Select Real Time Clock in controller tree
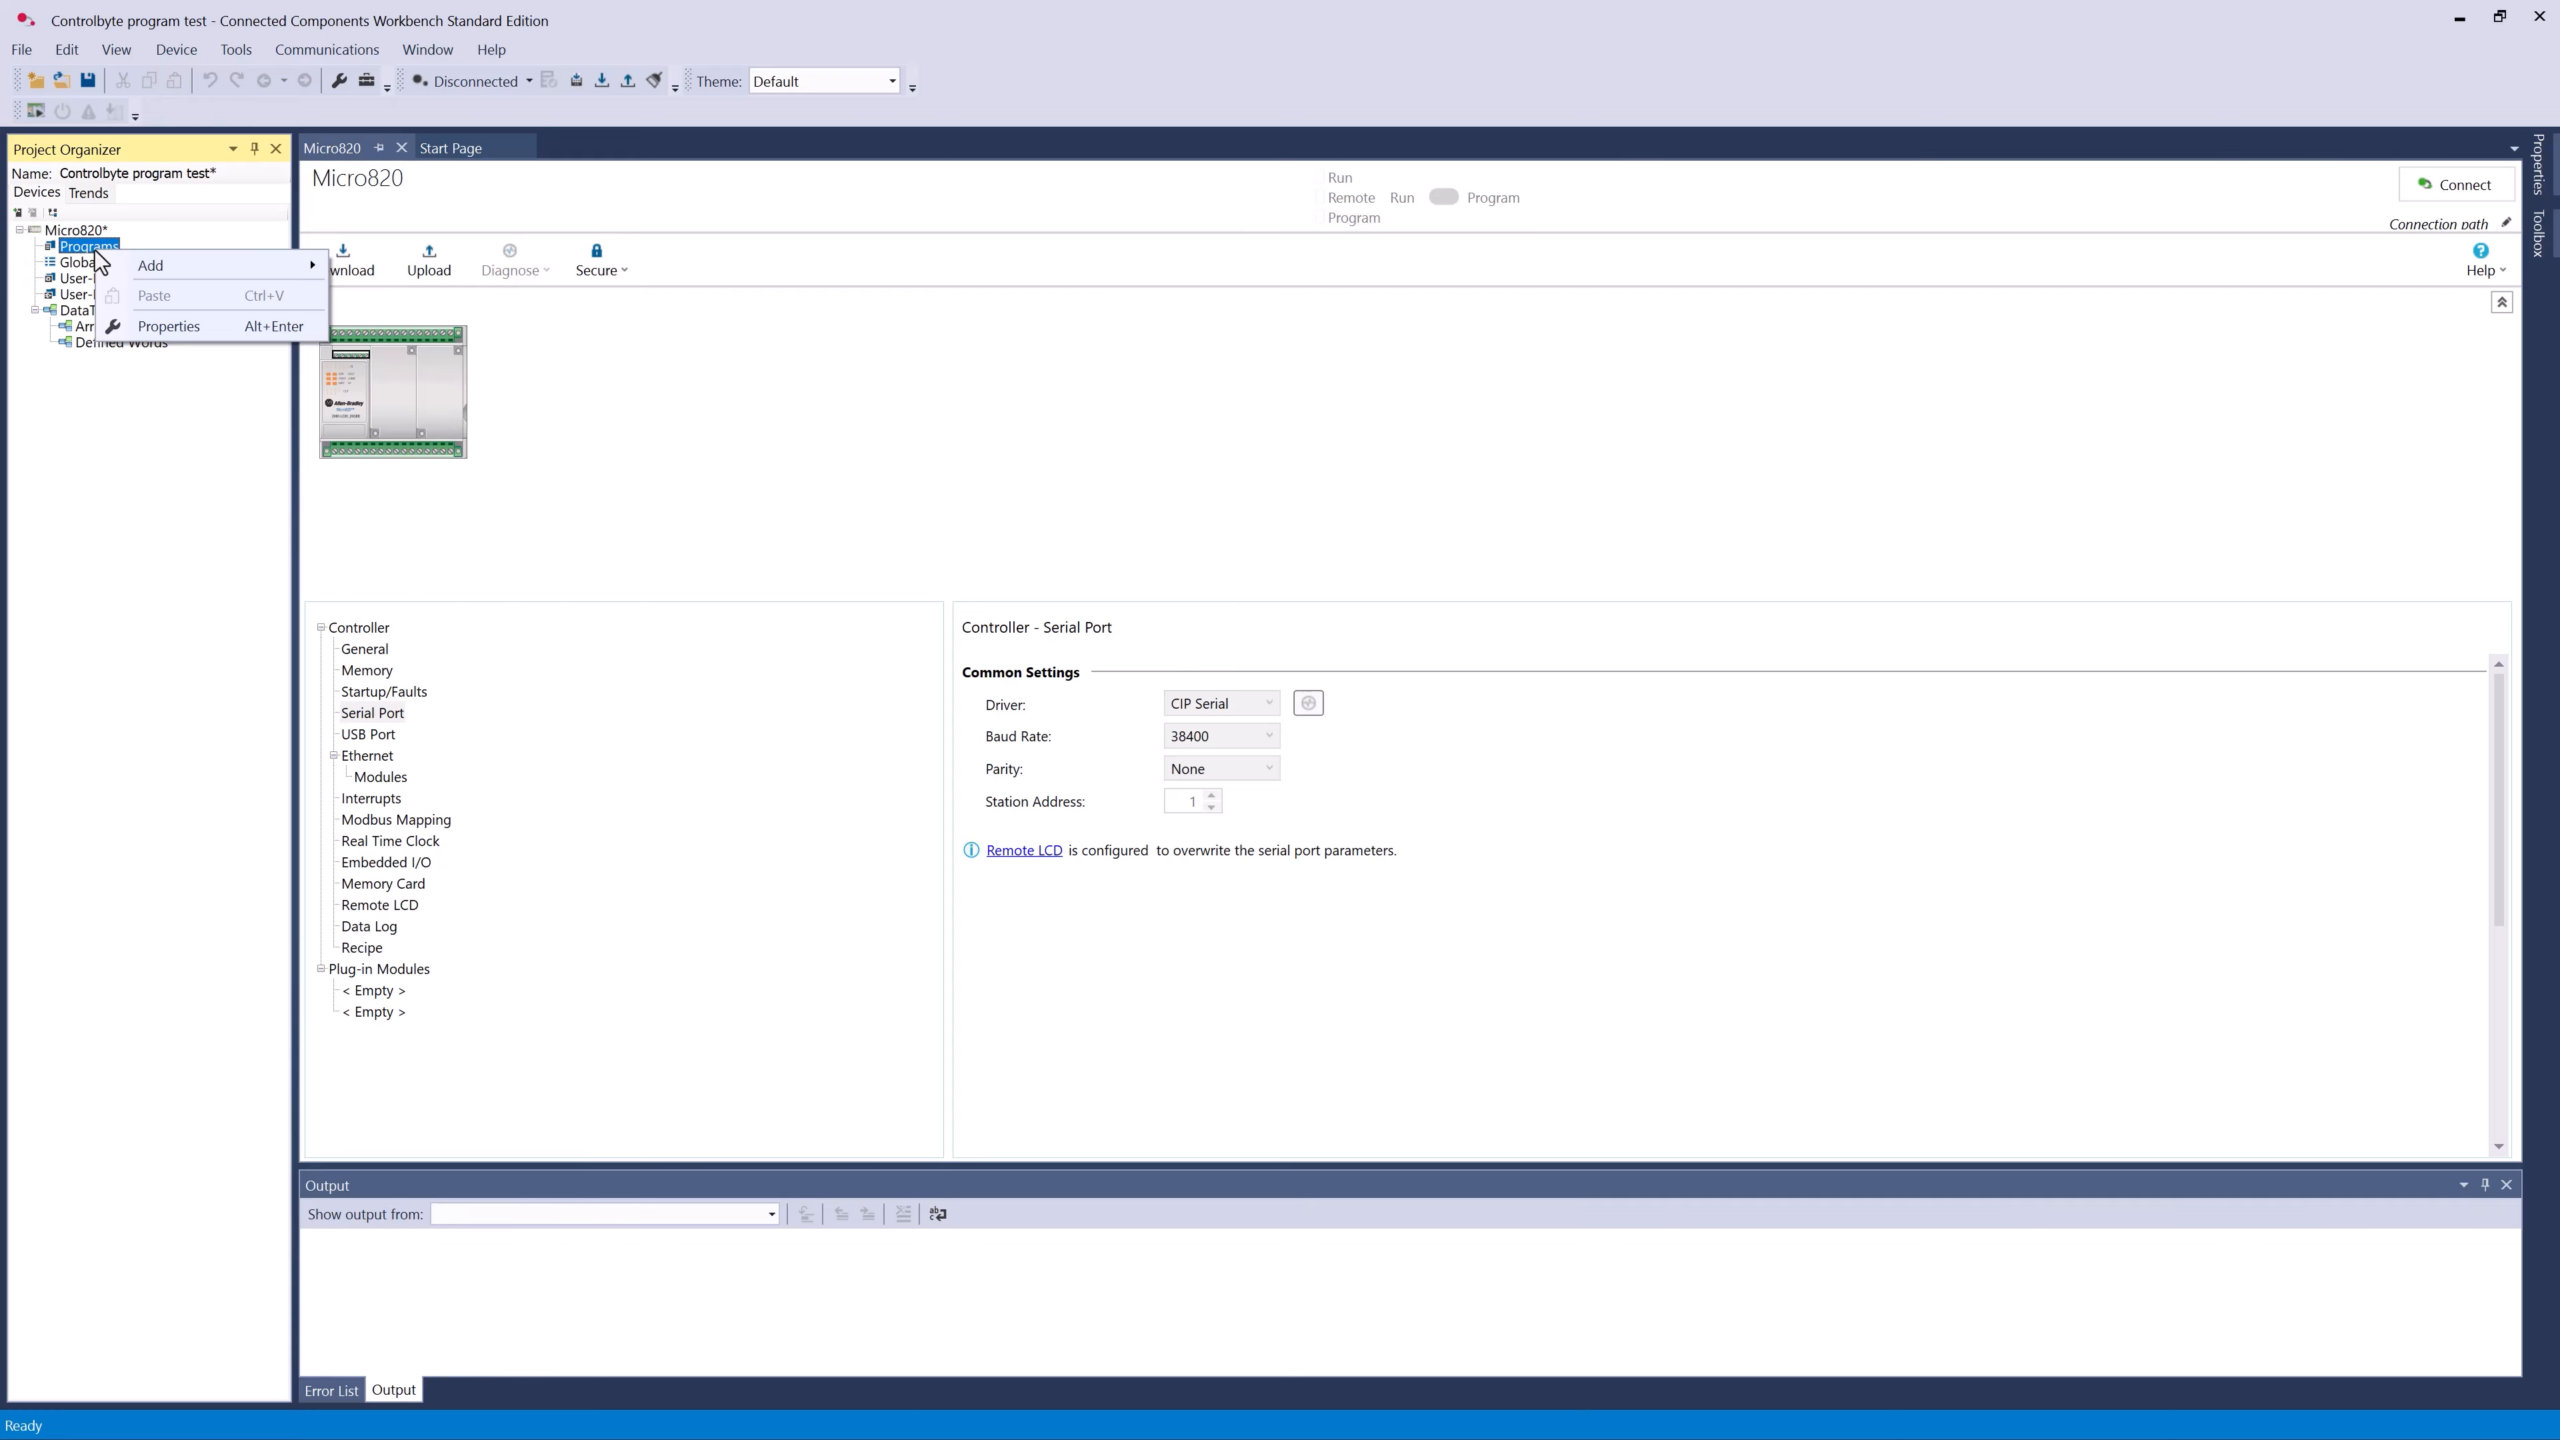The width and height of the screenshot is (2560, 1440). click(390, 841)
